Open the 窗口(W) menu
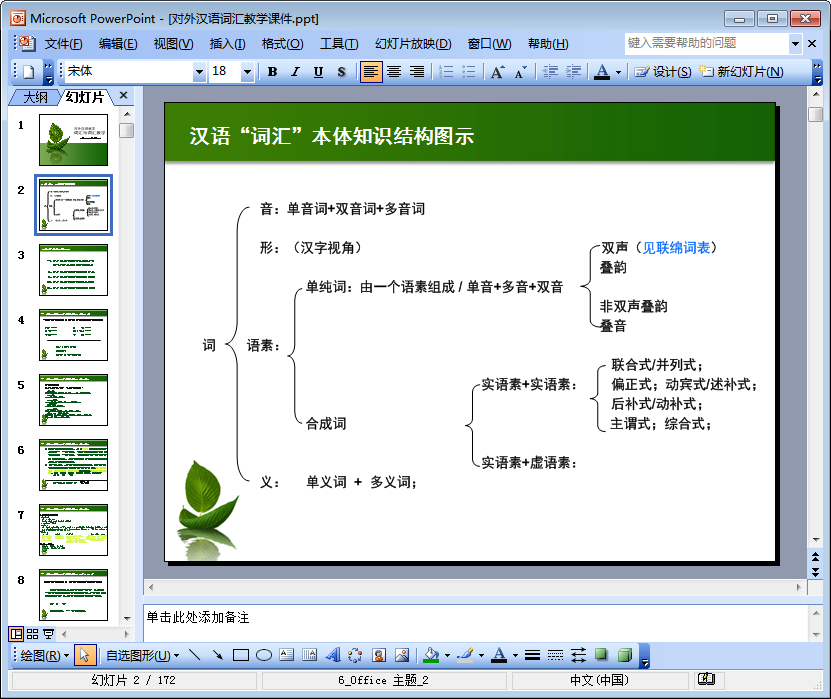Image resolution: width=831 pixels, height=699 pixels. (489, 43)
